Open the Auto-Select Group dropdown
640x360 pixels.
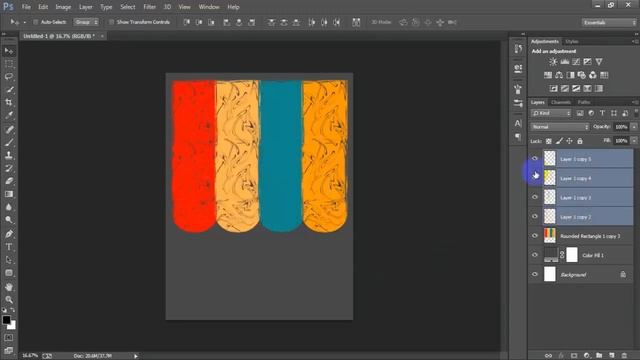[86, 22]
